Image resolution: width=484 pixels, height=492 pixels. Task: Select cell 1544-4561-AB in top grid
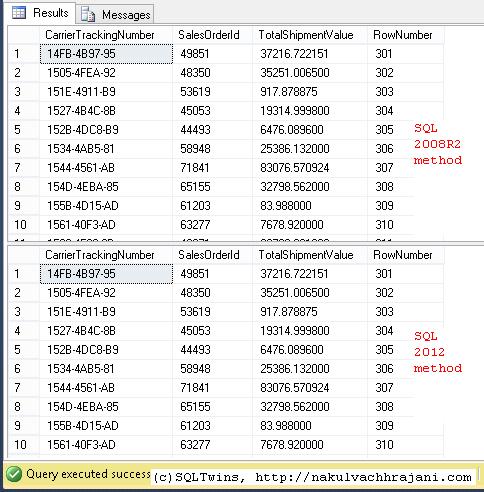pos(106,168)
